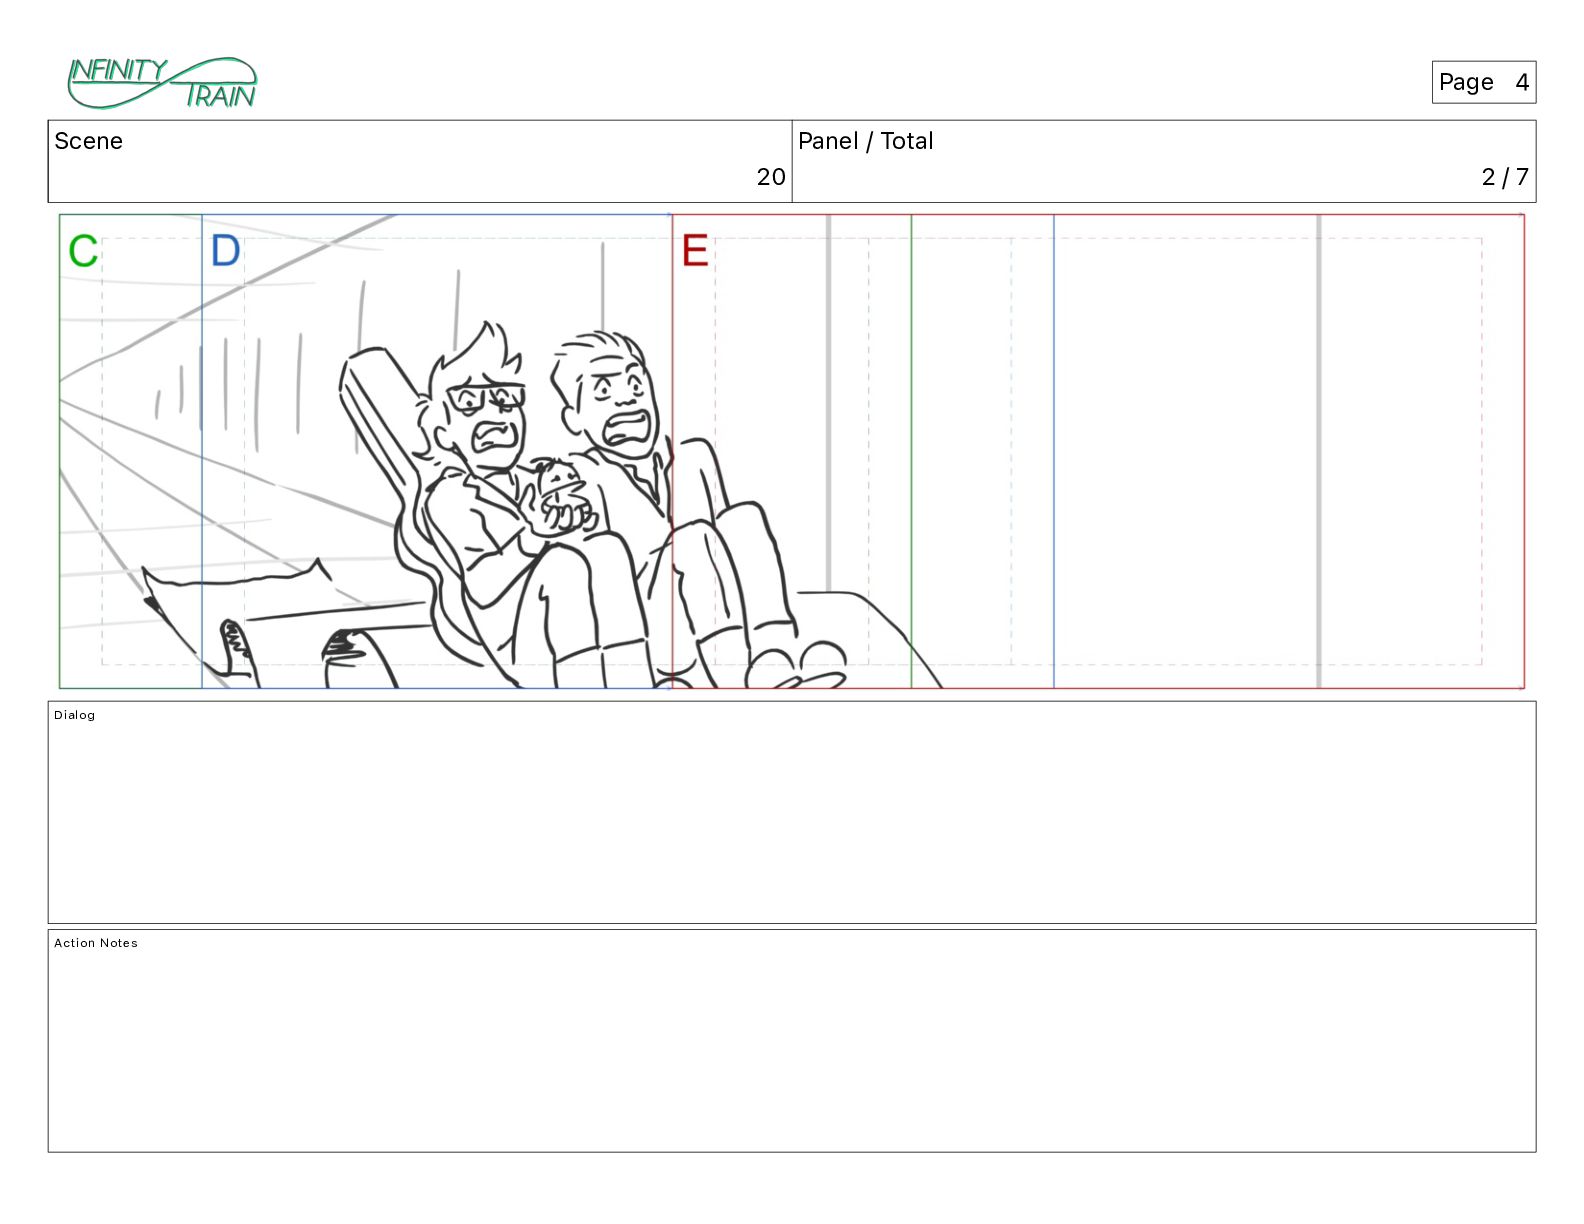The image size is (1584, 1224).
Task: Click the Panel / Total label
Action: (x=865, y=141)
